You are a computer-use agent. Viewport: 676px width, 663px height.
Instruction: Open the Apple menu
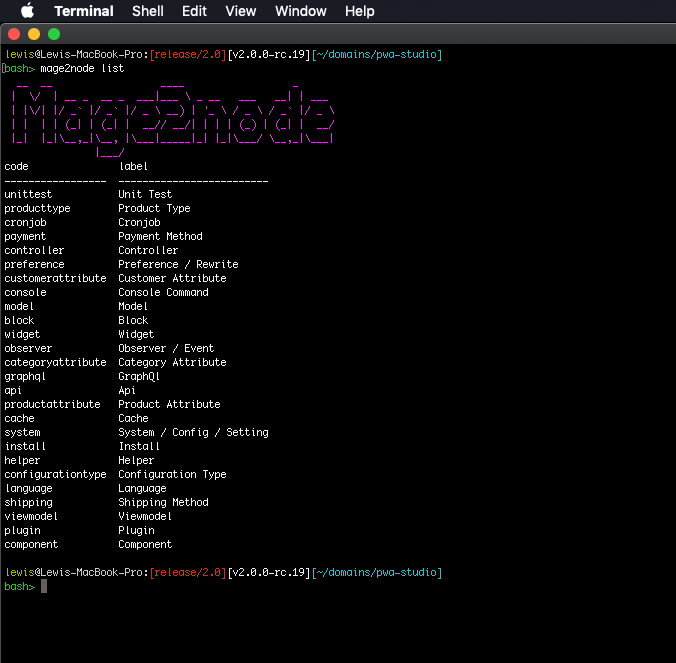click(x=28, y=11)
